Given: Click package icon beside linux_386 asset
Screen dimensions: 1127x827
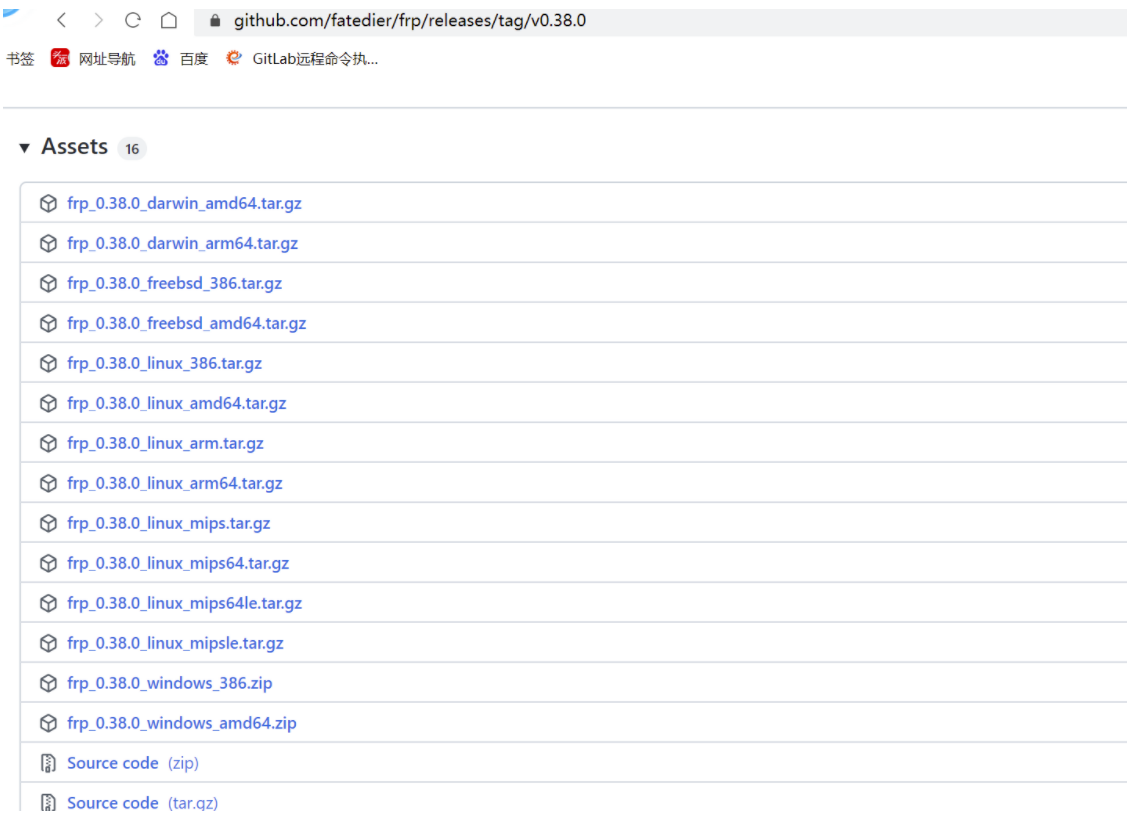Looking at the screenshot, I should pyautogui.click(x=48, y=364).
